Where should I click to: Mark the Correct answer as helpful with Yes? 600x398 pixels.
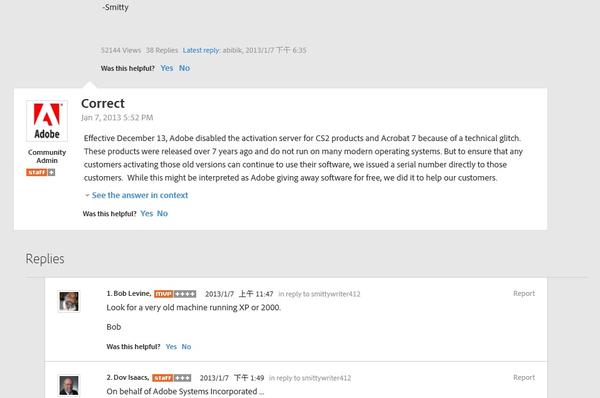pyautogui.click(x=147, y=214)
